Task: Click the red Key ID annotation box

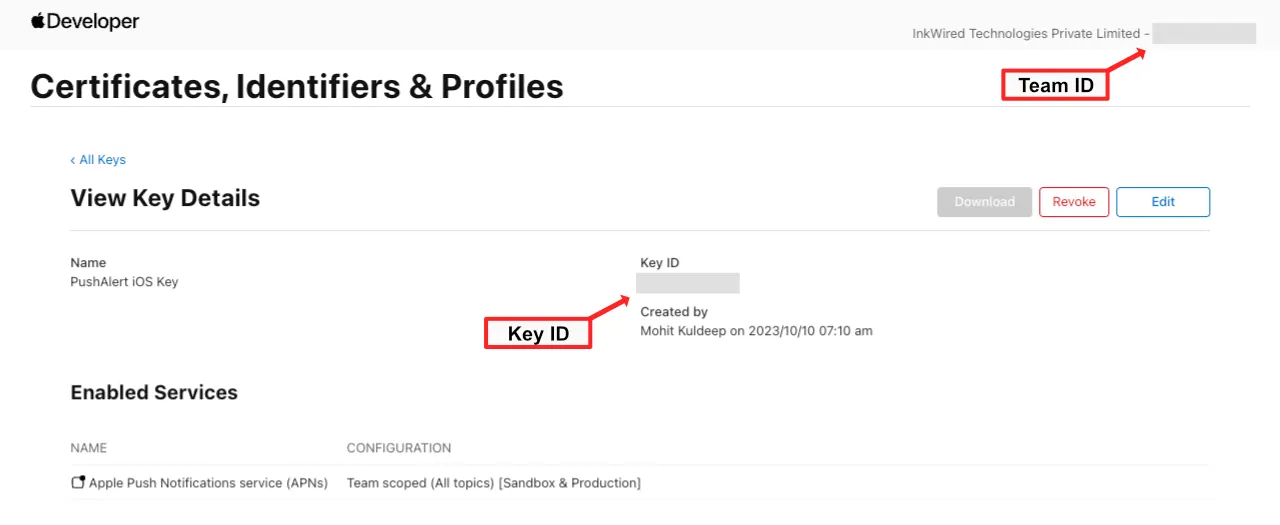Action: tap(538, 334)
